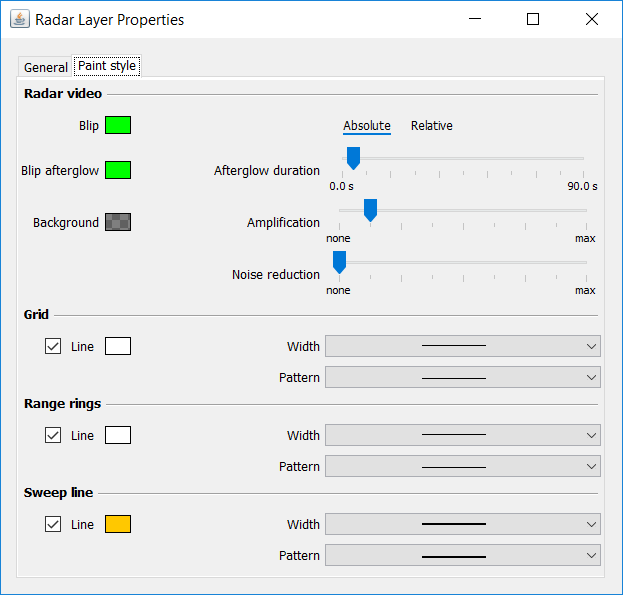Select the Paint style tab

click(106, 66)
